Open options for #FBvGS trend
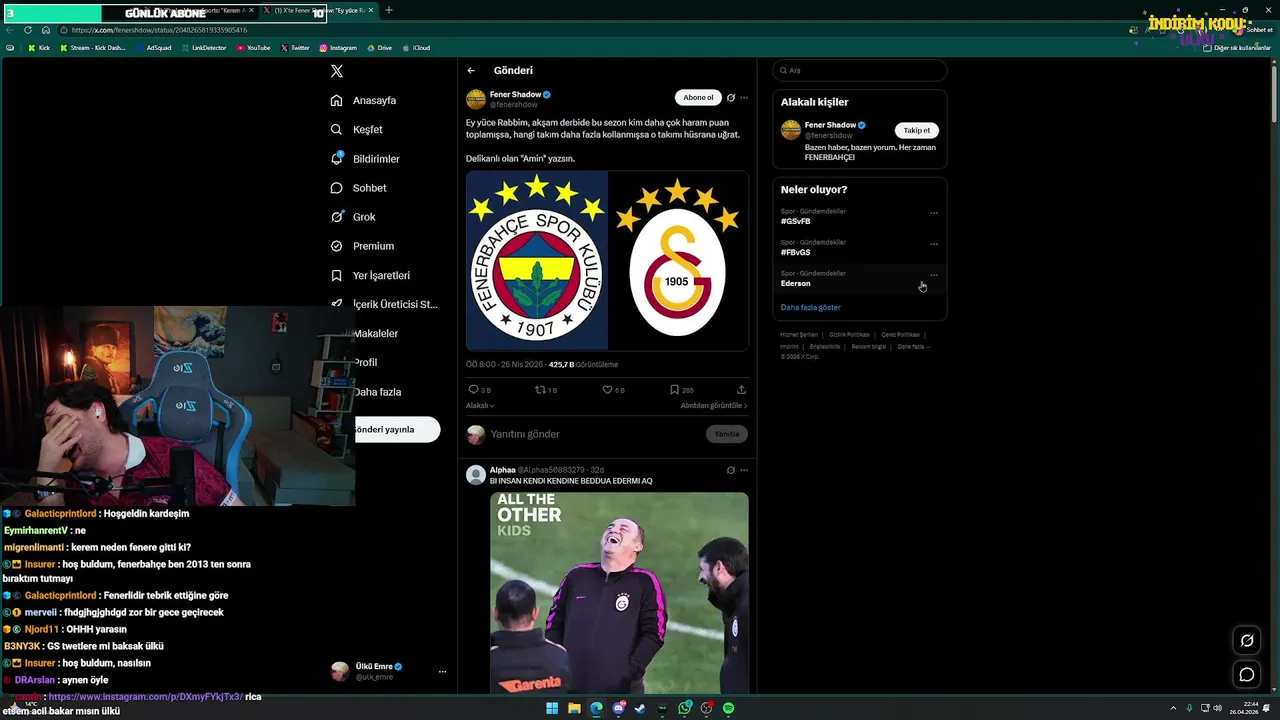The height and width of the screenshot is (720, 1280). tap(934, 244)
